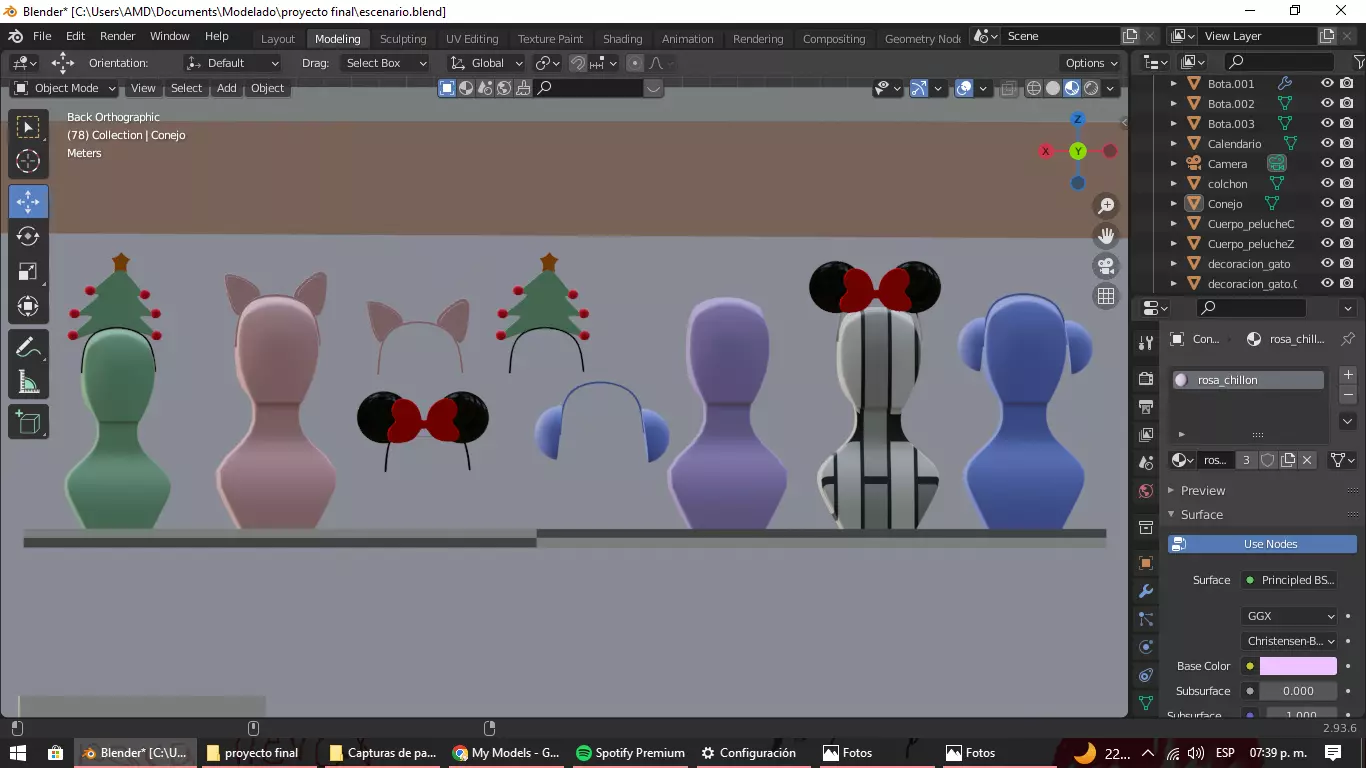The width and height of the screenshot is (1366, 768).
Task: Select the Select Box tool
Action: tap(28, 127)
